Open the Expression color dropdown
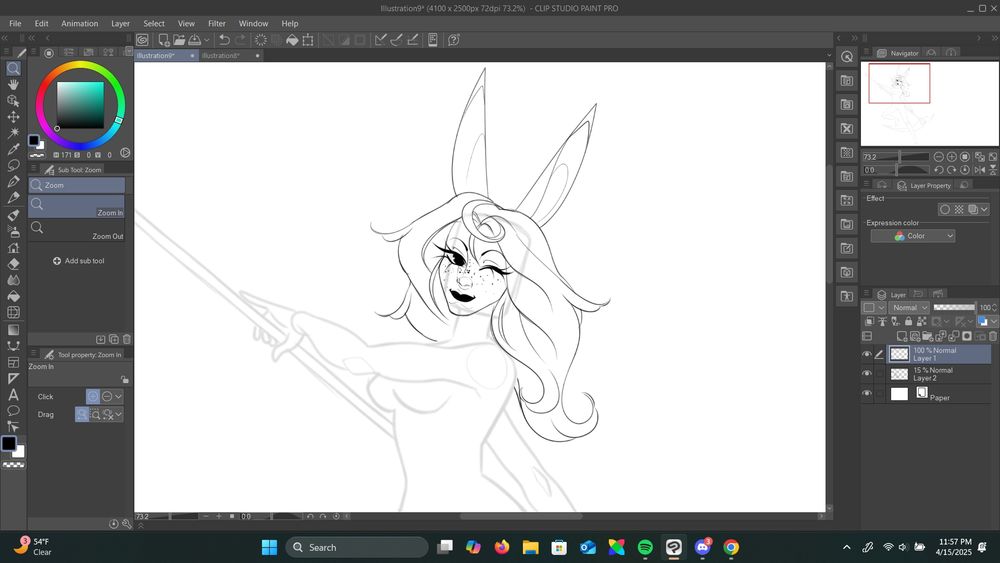This screenshot has width=1000, height=563. (912, 236)
